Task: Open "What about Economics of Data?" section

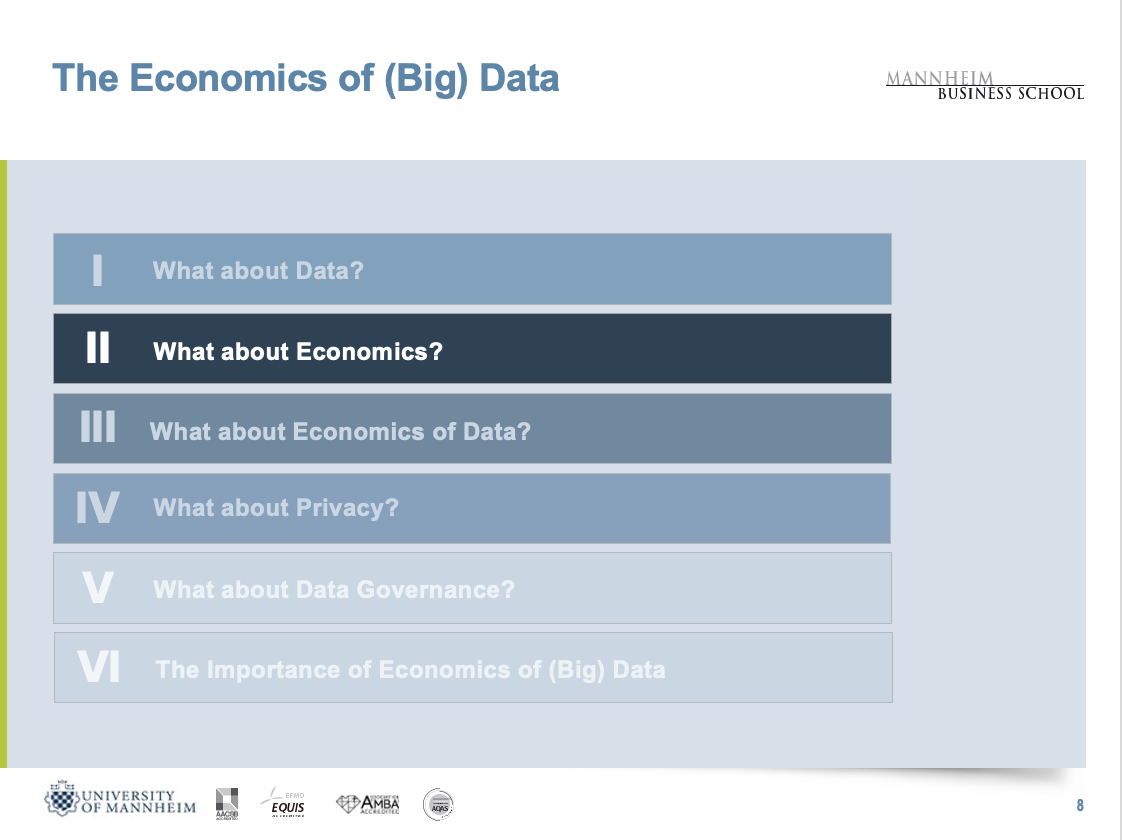Action: point(340,431)
